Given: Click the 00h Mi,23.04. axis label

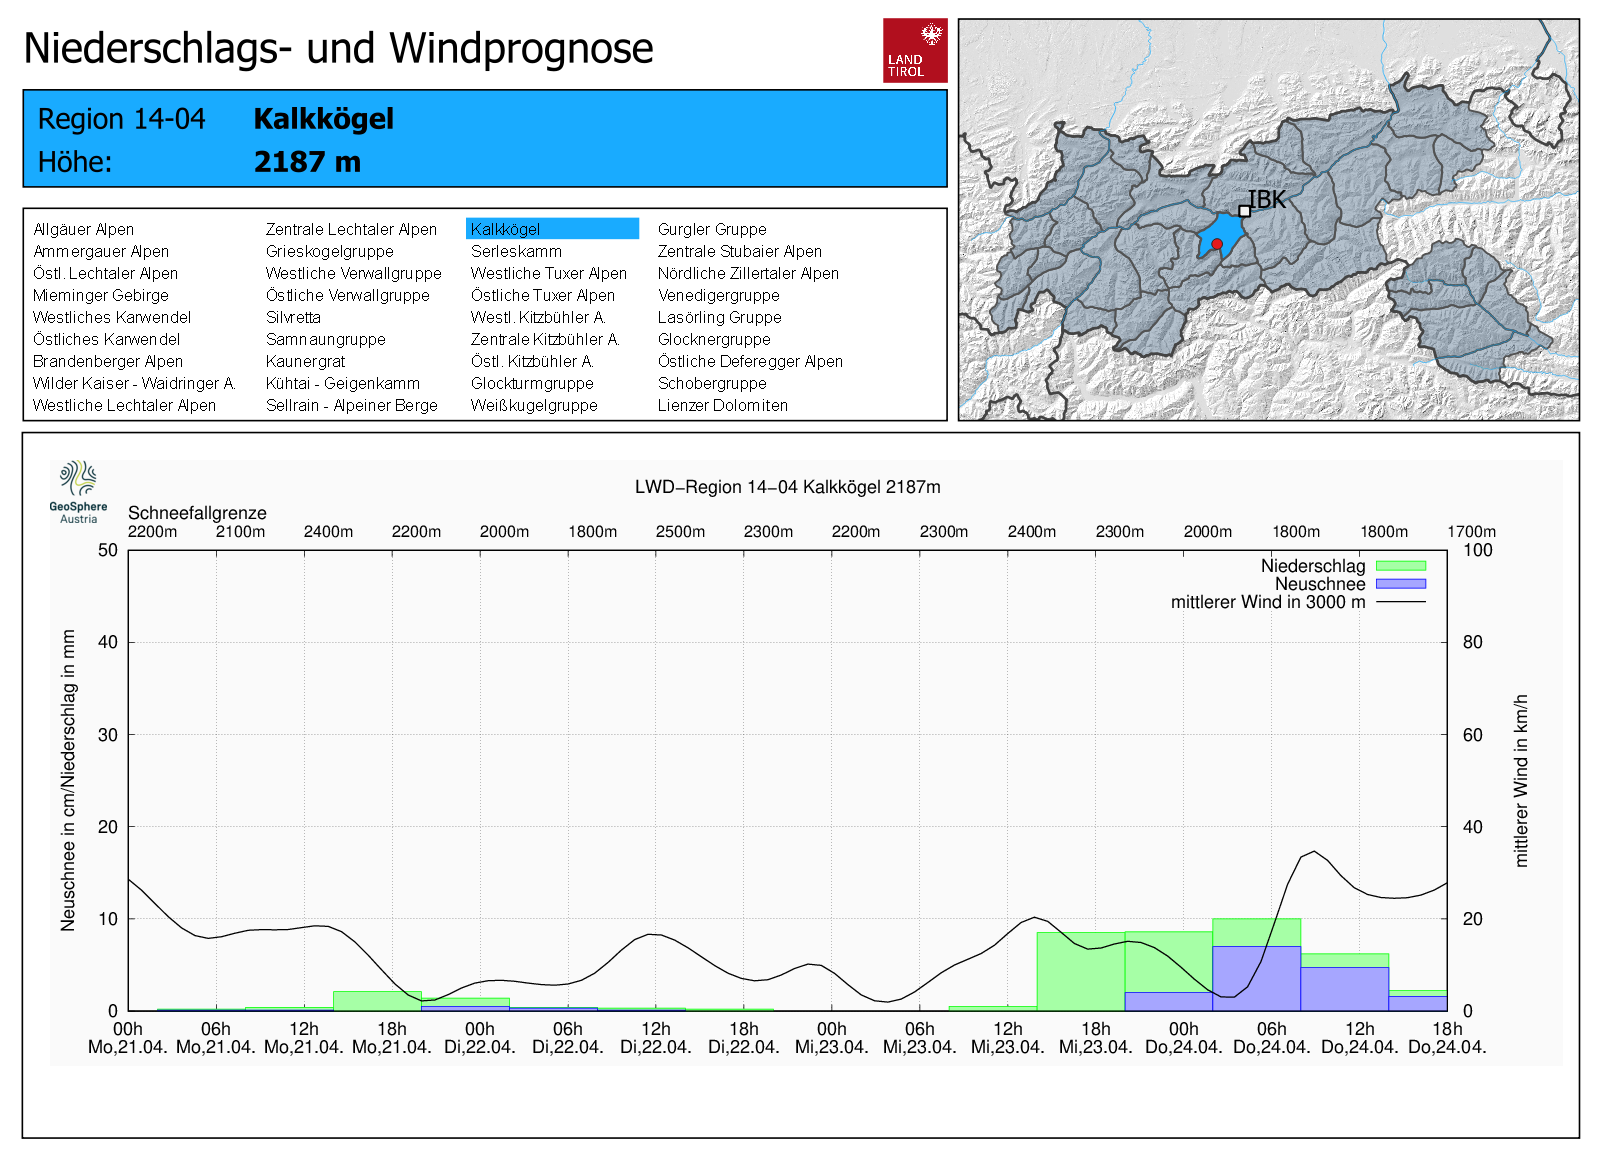Looking at the screenshot, I should [x=831, y=1038].
